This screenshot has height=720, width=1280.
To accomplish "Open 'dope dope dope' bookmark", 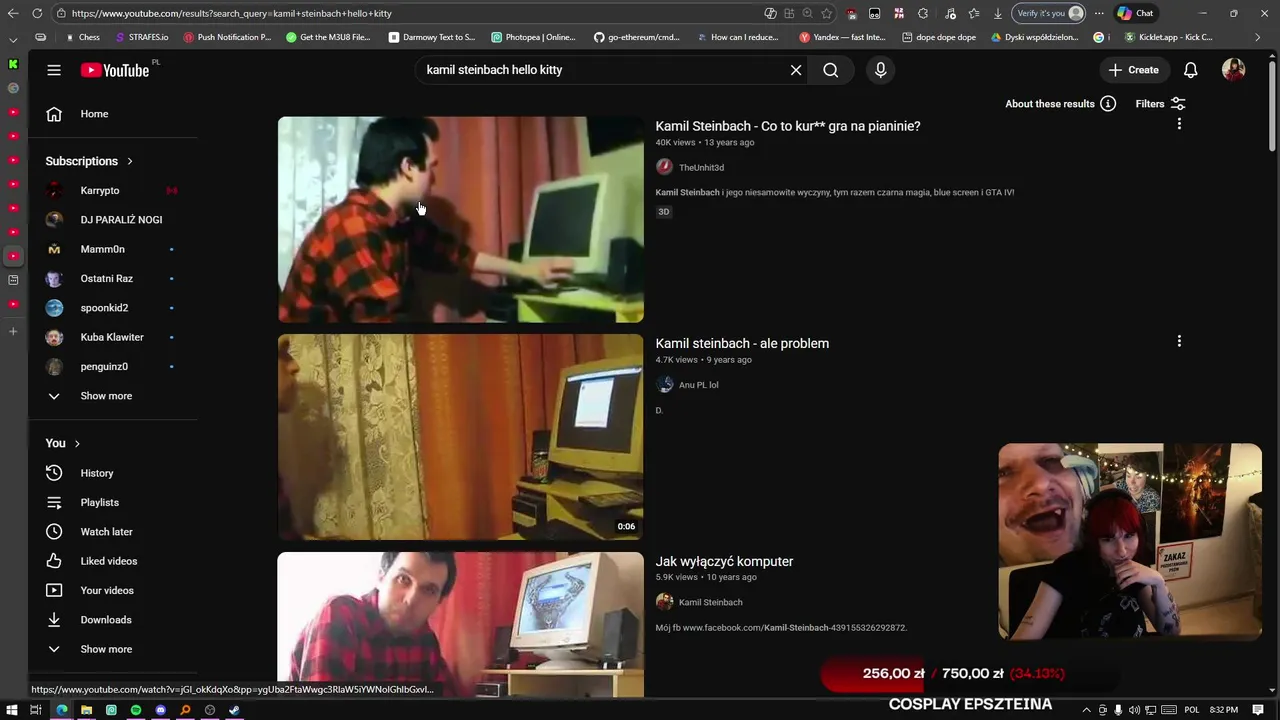I will pos(939,37).
